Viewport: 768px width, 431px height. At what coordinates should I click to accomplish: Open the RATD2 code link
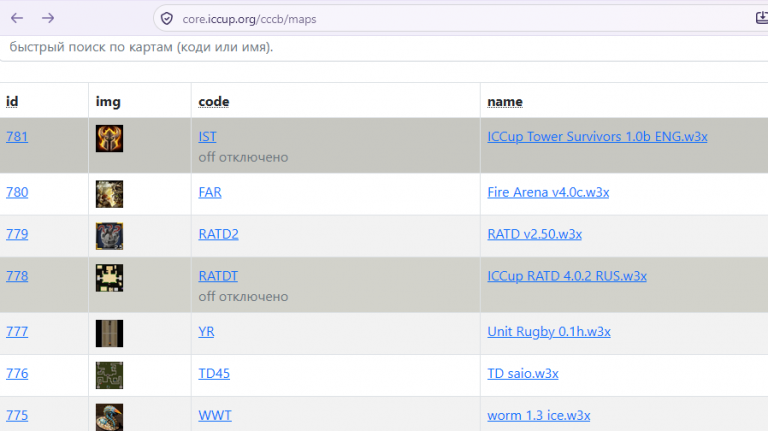pyautogui.click(x=218, y=234)
